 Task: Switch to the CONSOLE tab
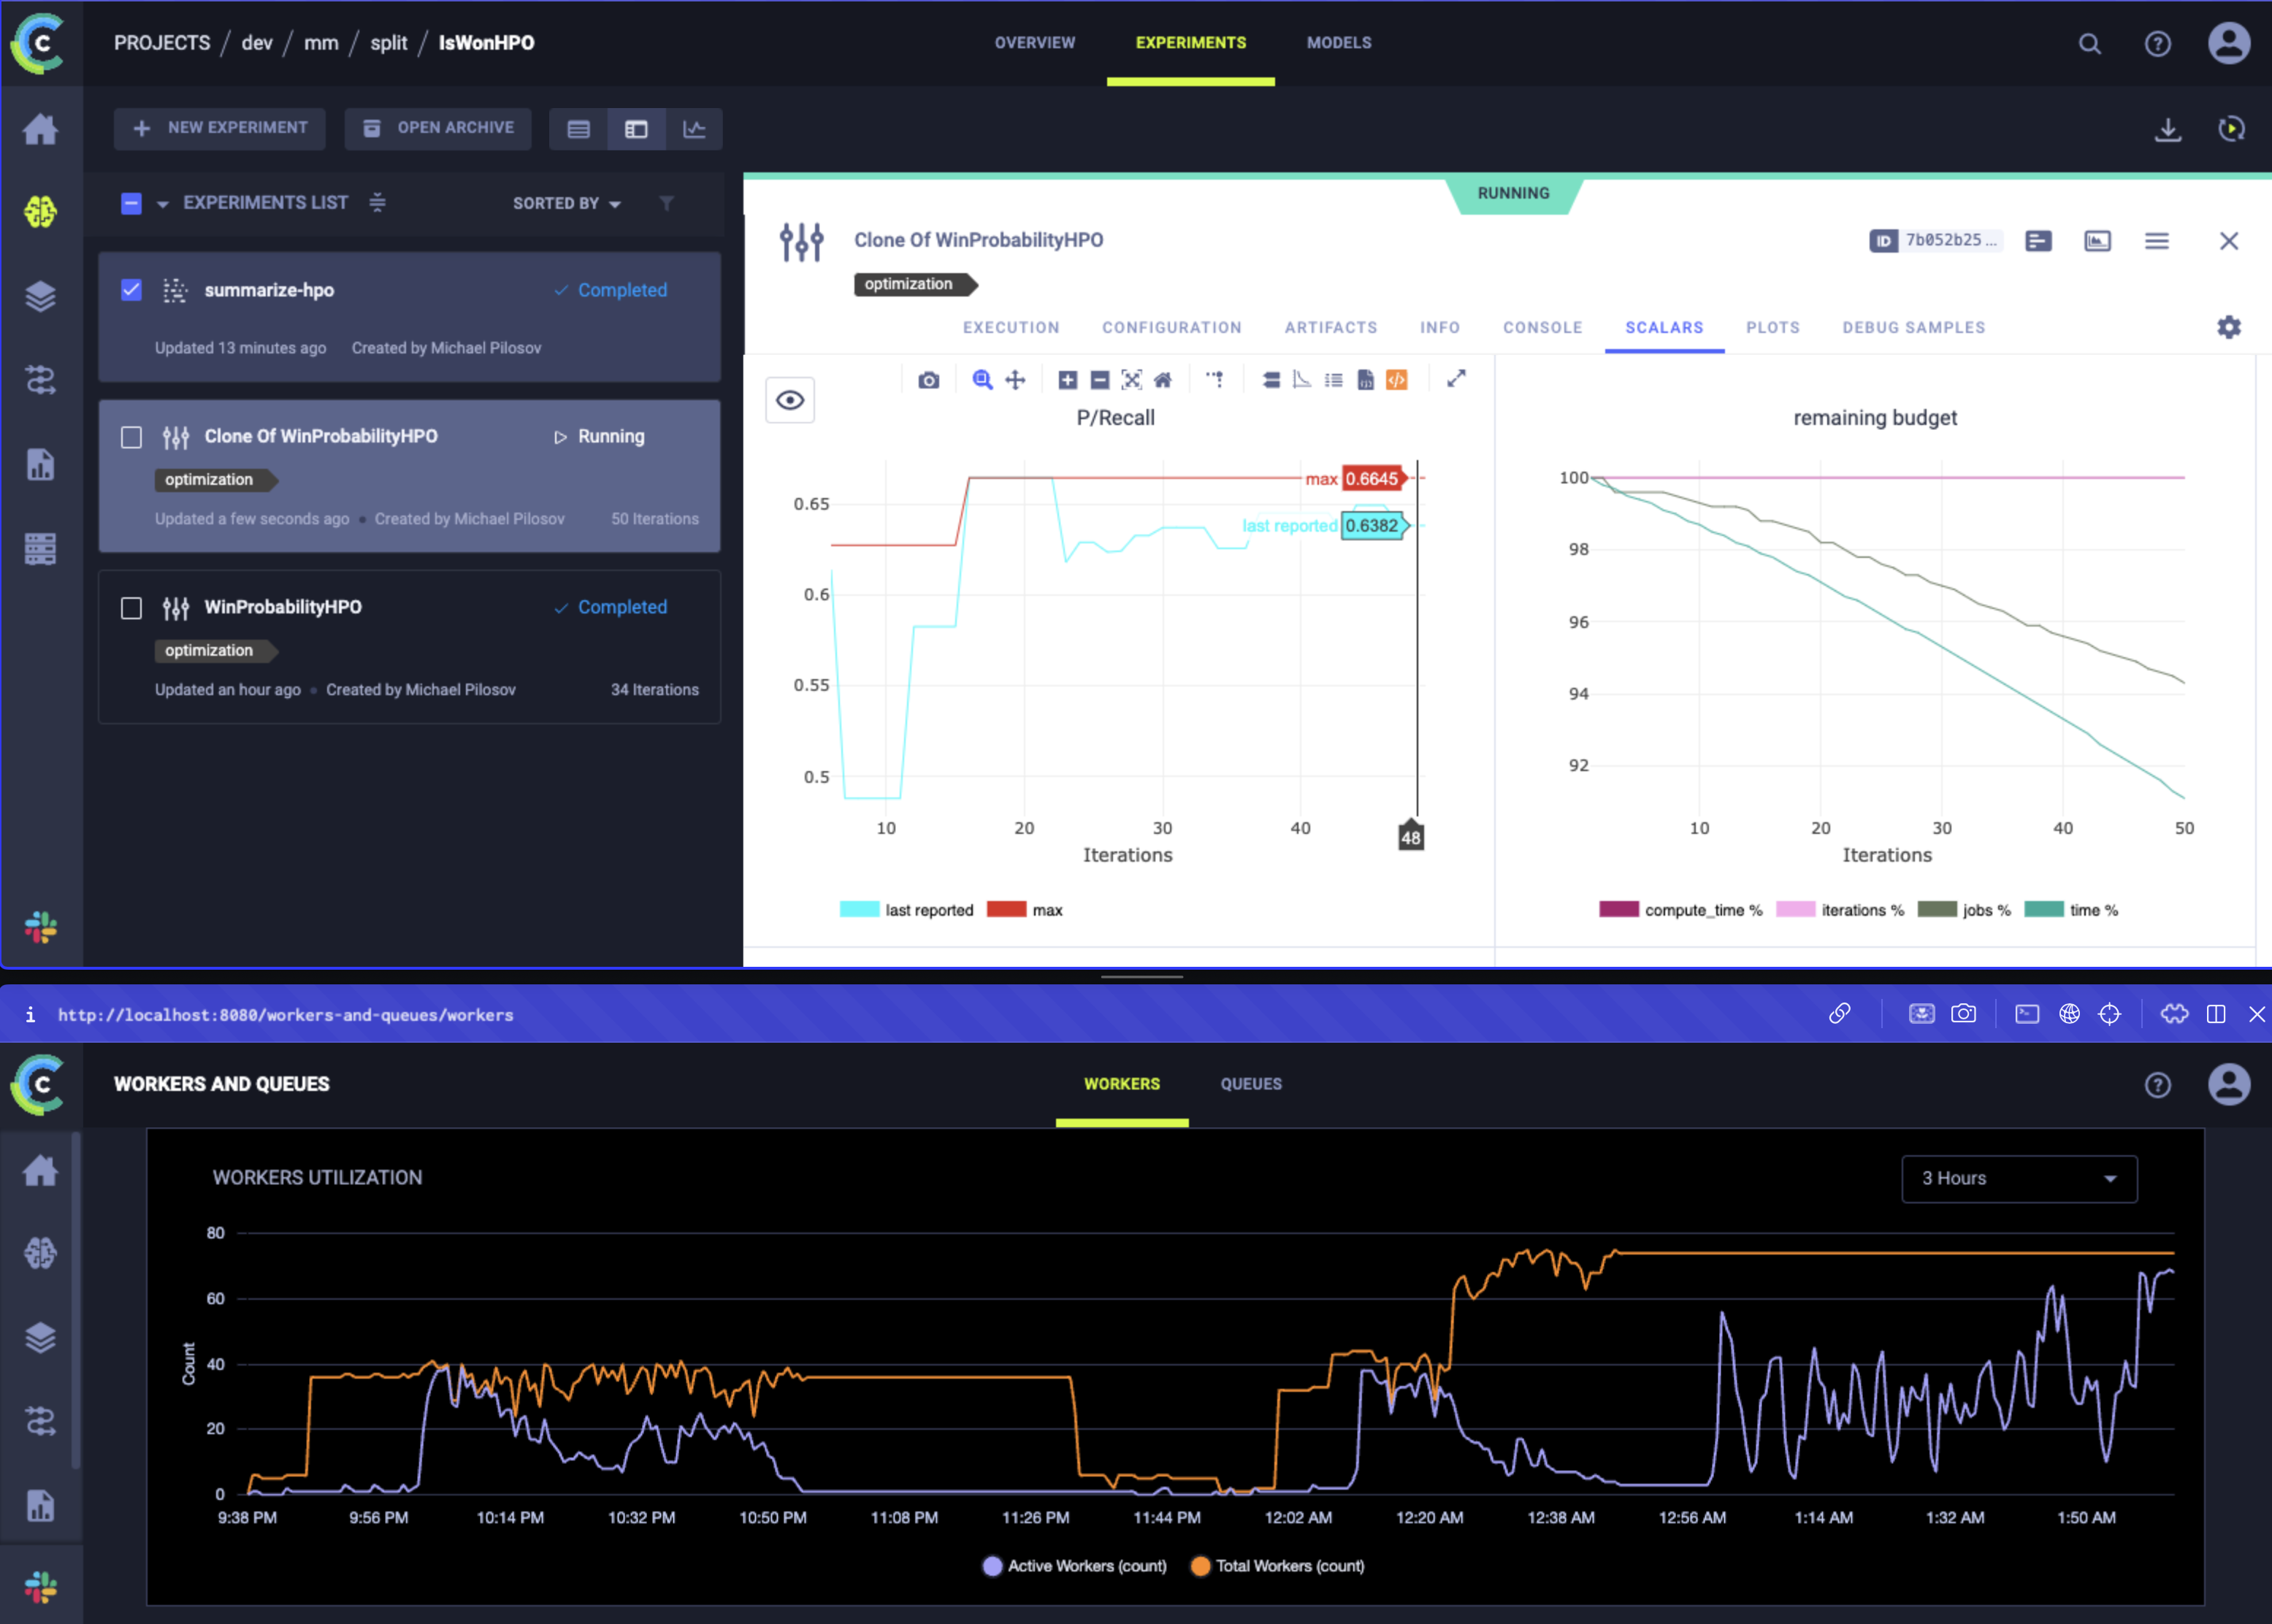click(1542, 327)
